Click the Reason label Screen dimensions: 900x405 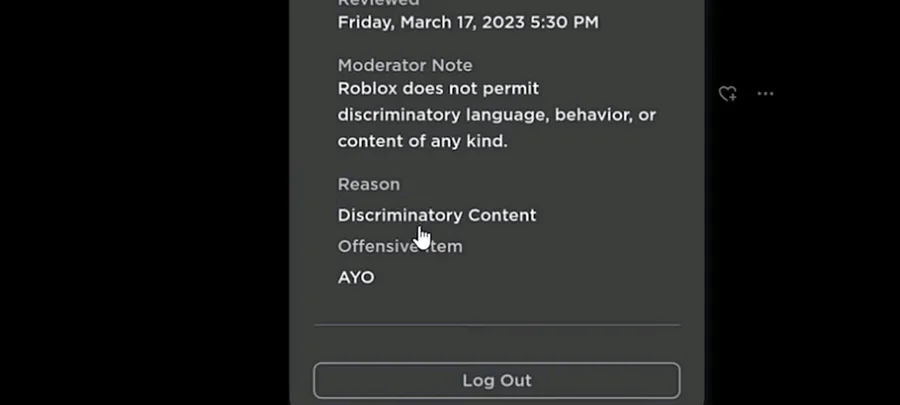[x=368, y=185]
